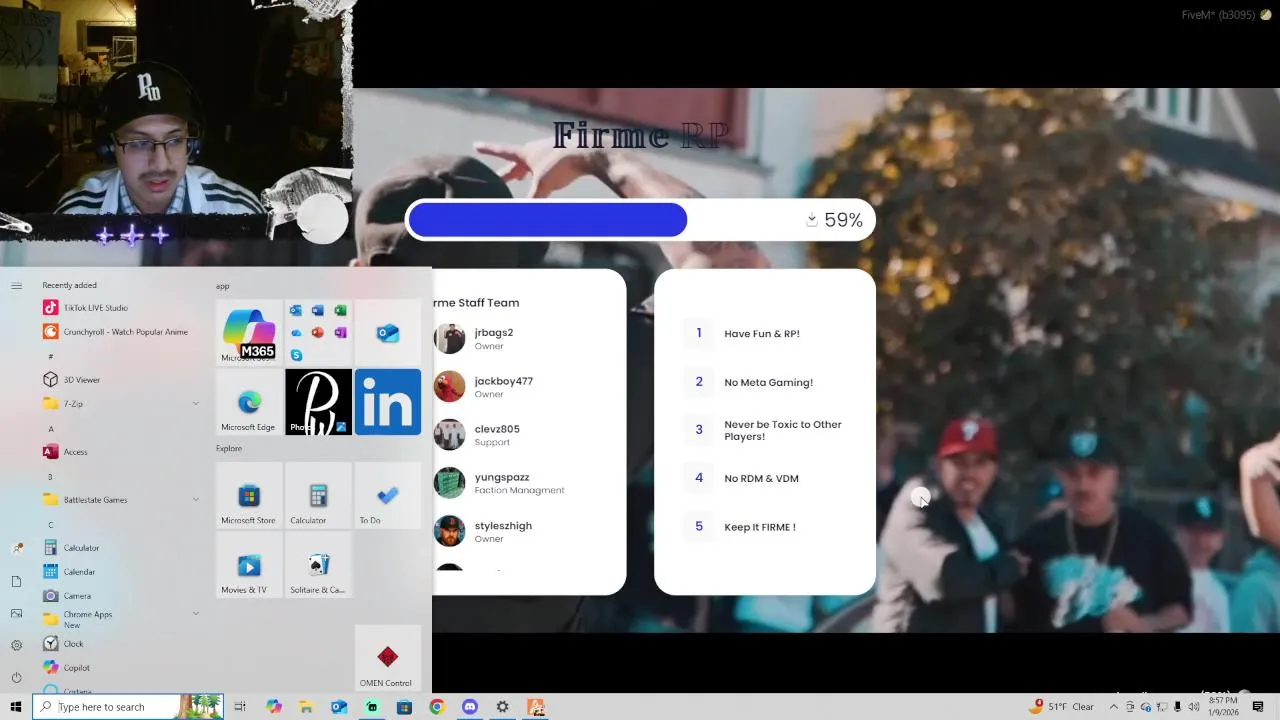Click rule 'Have Fun & RP!'
This screenshot has width=1280, height=720.
coord(762,334)
